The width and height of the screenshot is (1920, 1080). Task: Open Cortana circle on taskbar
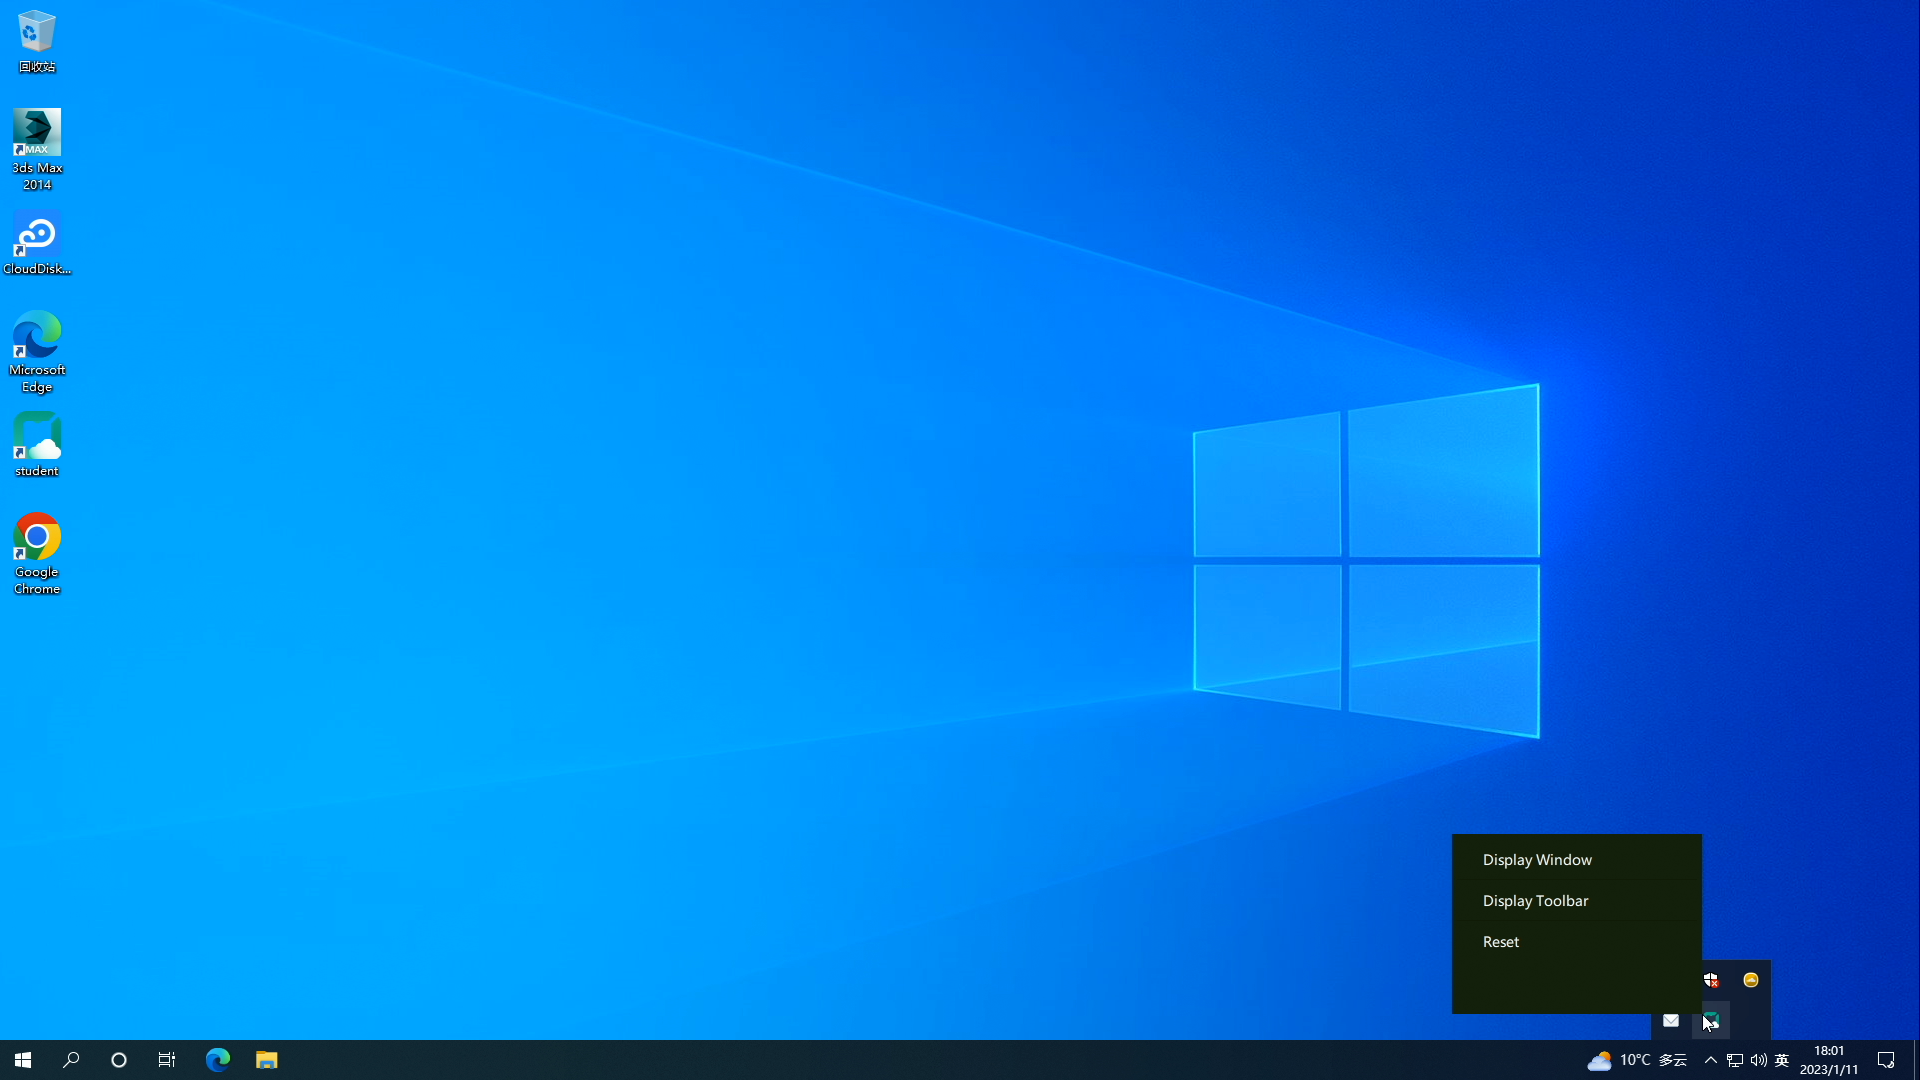[x=119, y=1060]
